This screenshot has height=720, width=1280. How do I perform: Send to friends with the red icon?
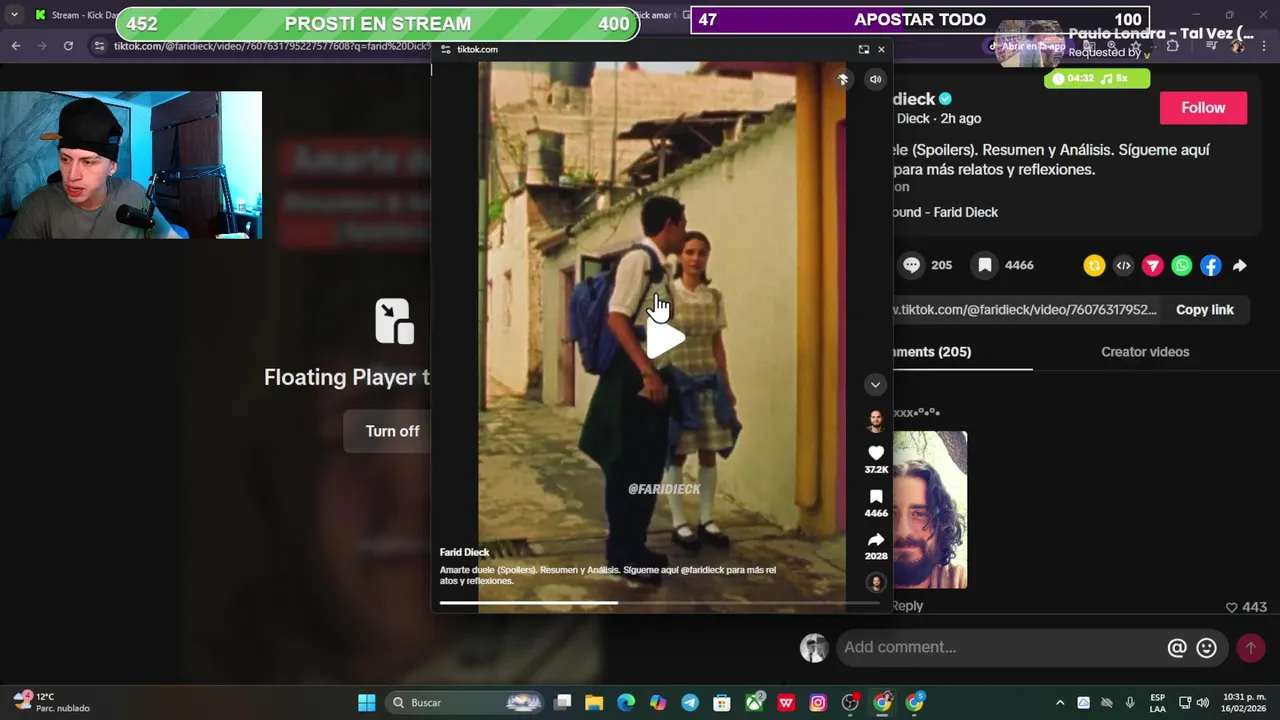click(1153, 265)
